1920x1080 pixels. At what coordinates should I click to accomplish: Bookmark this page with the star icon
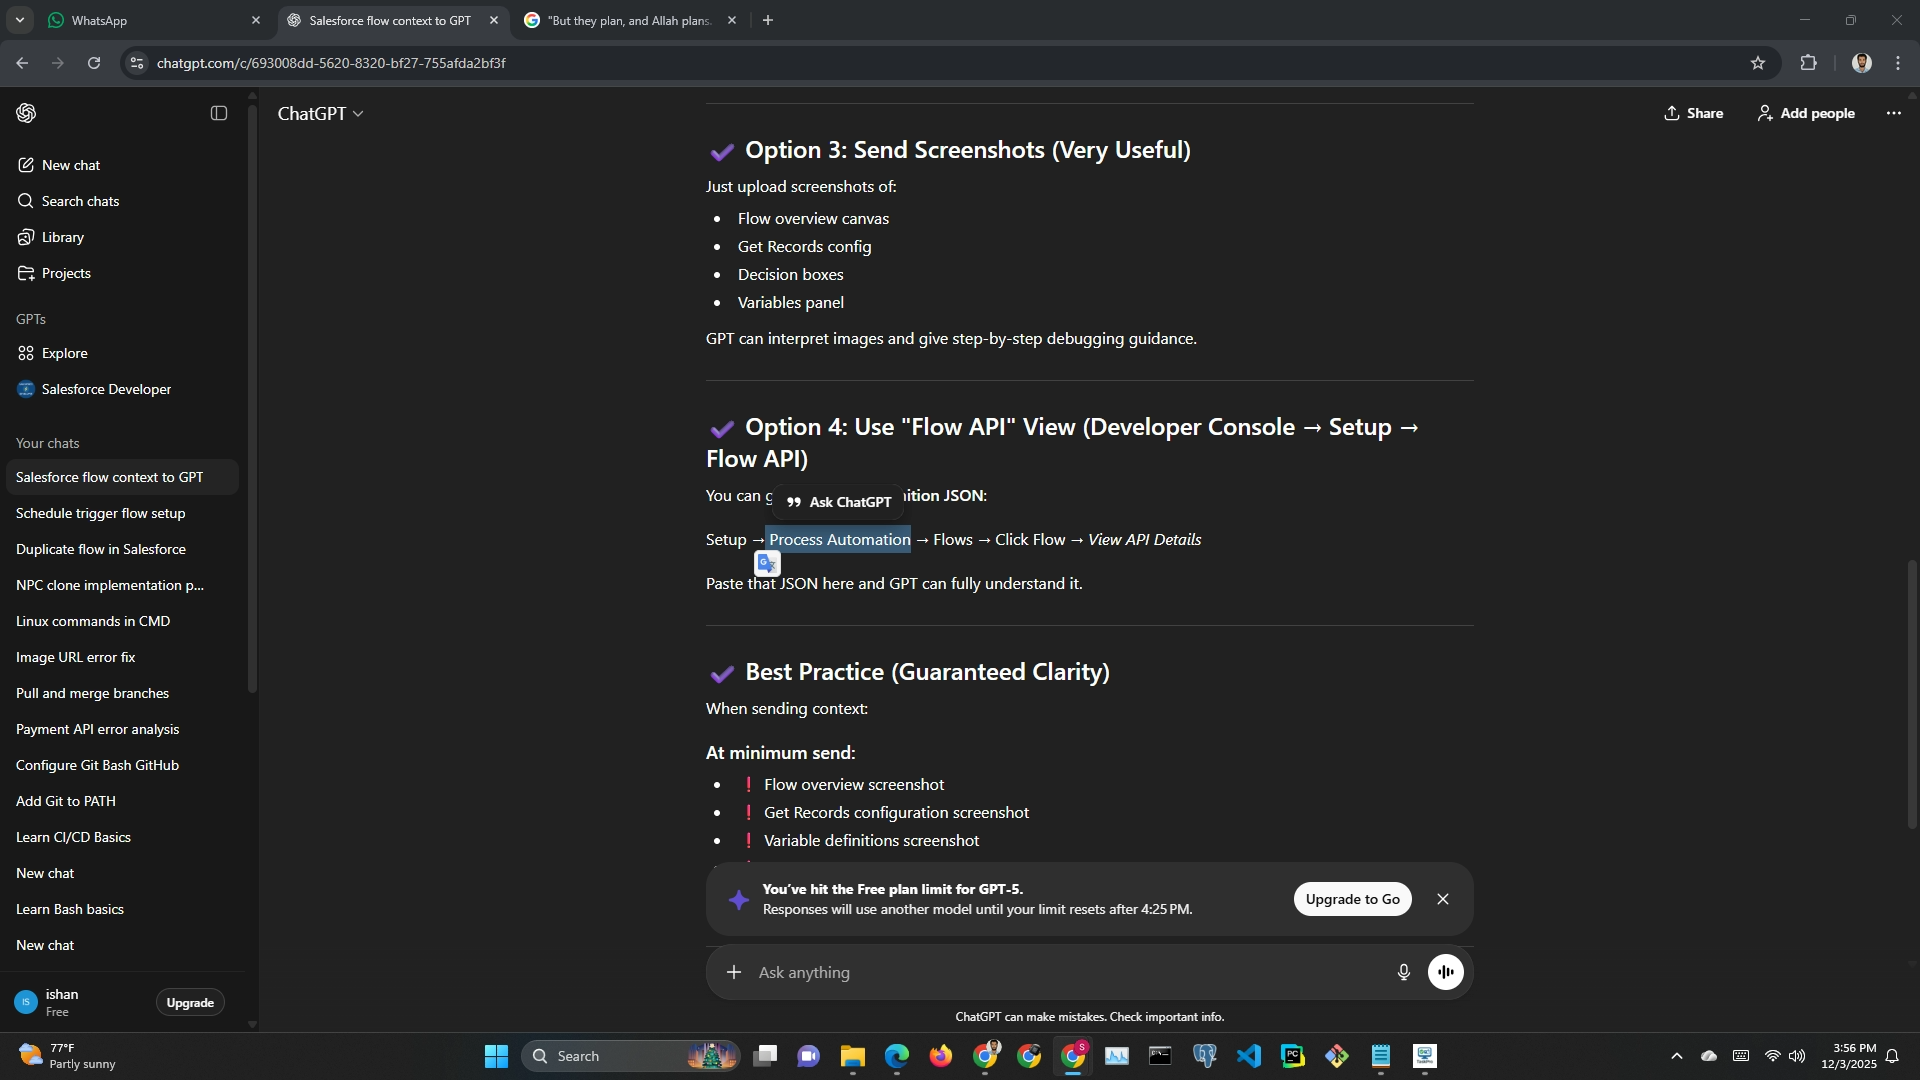[x=1758, y=63]
